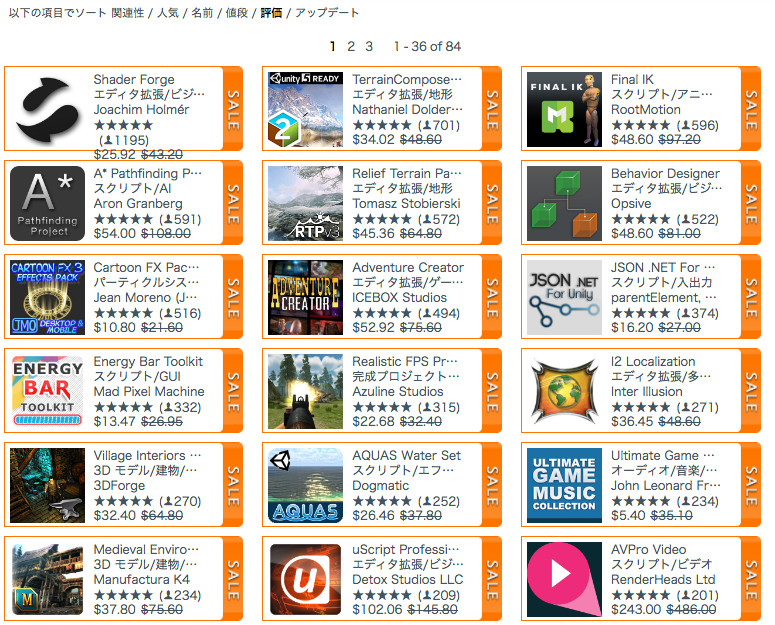Screen dimensions: 775x625
Task: Open the I2 Localization globe icon
Action: click(564, 391)
